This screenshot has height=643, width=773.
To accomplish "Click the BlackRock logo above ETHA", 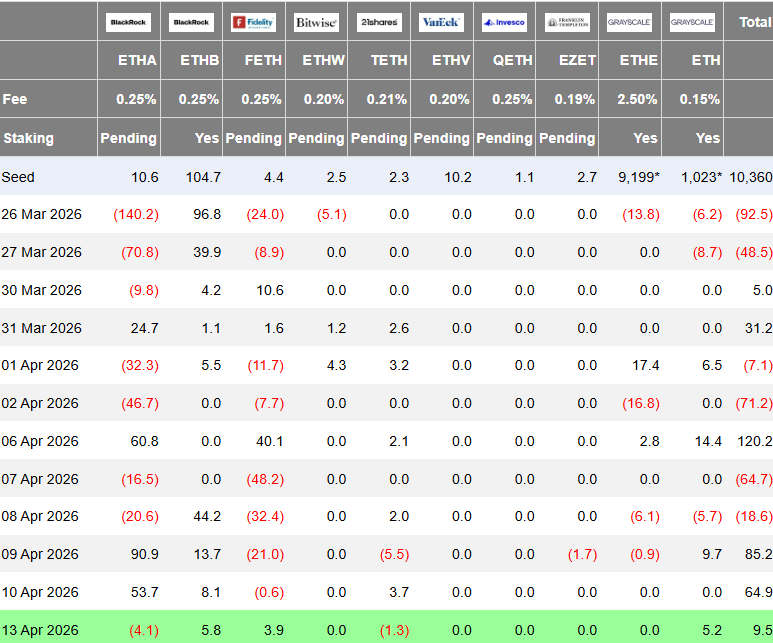I will coord(128,22).
